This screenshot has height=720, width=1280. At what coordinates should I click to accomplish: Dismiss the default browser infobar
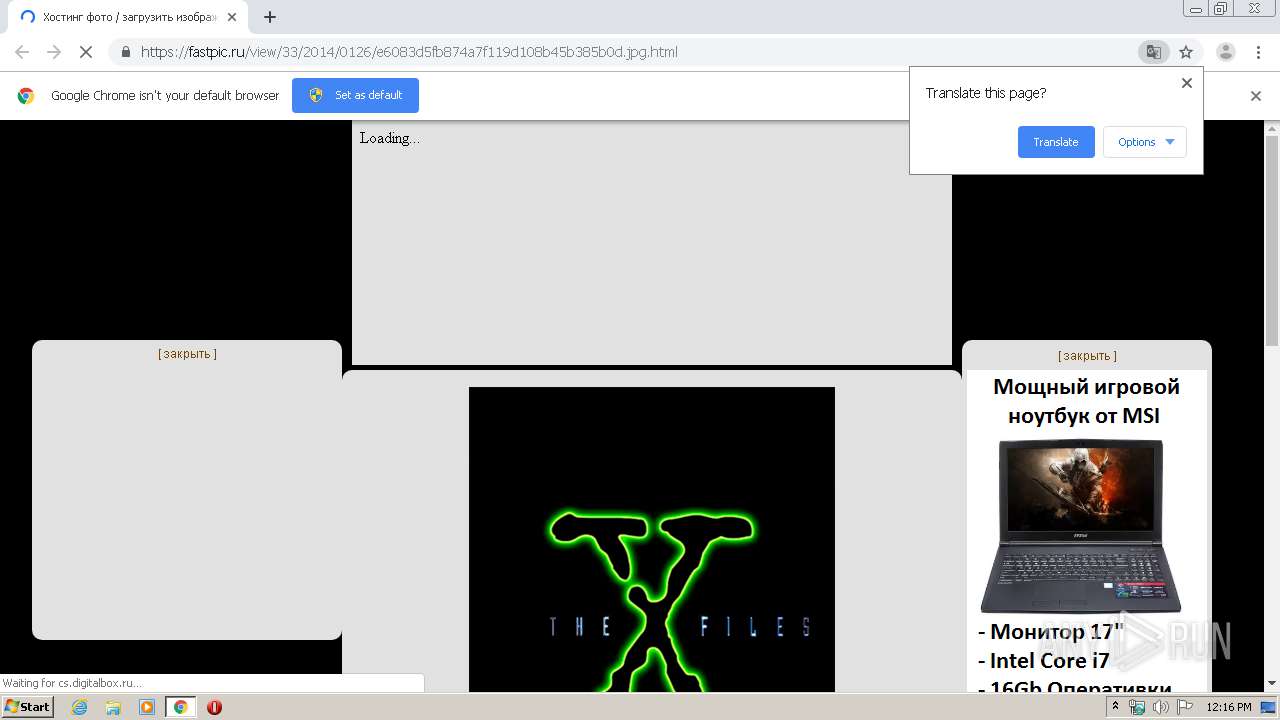pos(1256,96)
